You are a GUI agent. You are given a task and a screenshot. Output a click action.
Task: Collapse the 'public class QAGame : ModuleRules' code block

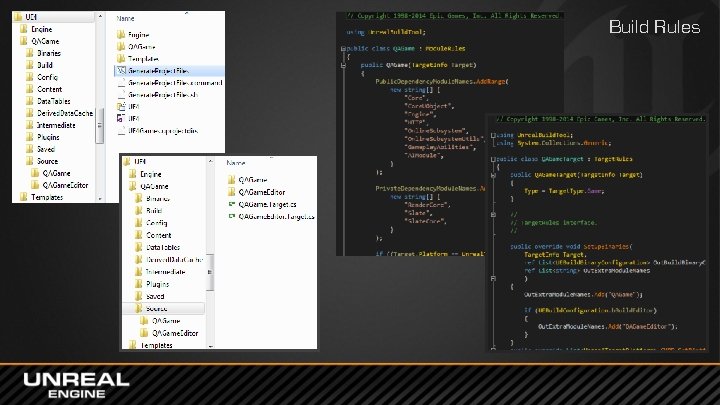(343, 48)
